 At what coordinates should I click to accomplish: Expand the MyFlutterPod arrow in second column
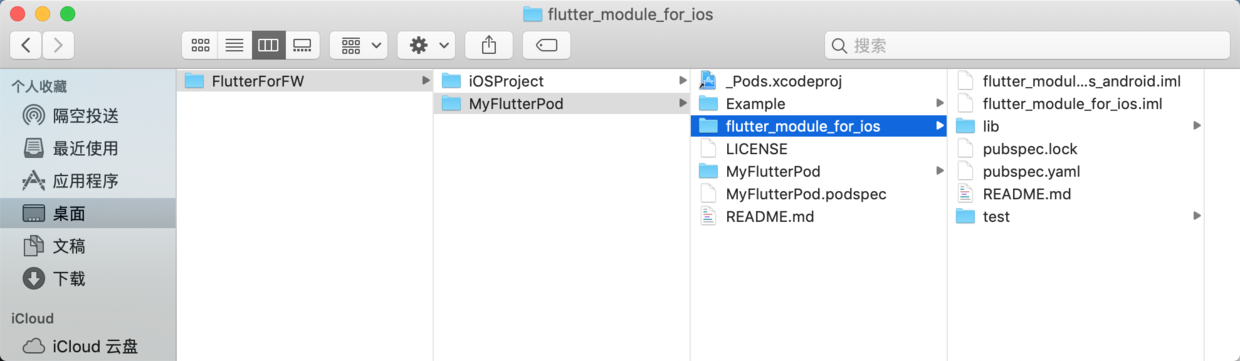[682, 103]
